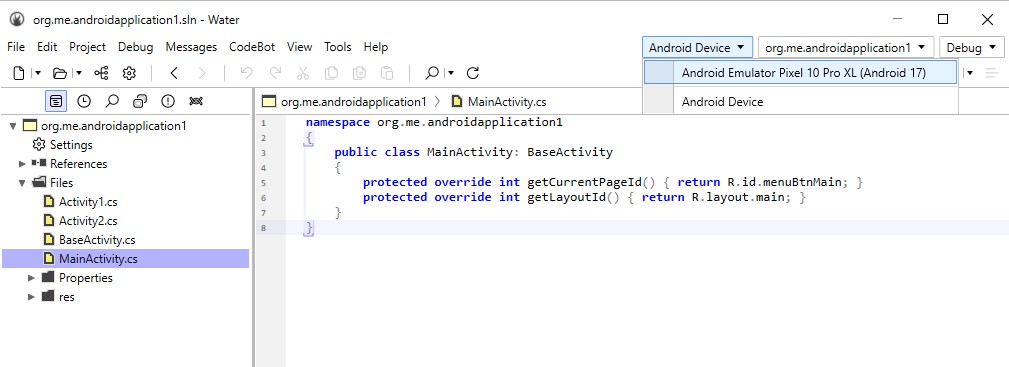Collapse the Files folder node
1009x367 pixels.
click(23, 183)
